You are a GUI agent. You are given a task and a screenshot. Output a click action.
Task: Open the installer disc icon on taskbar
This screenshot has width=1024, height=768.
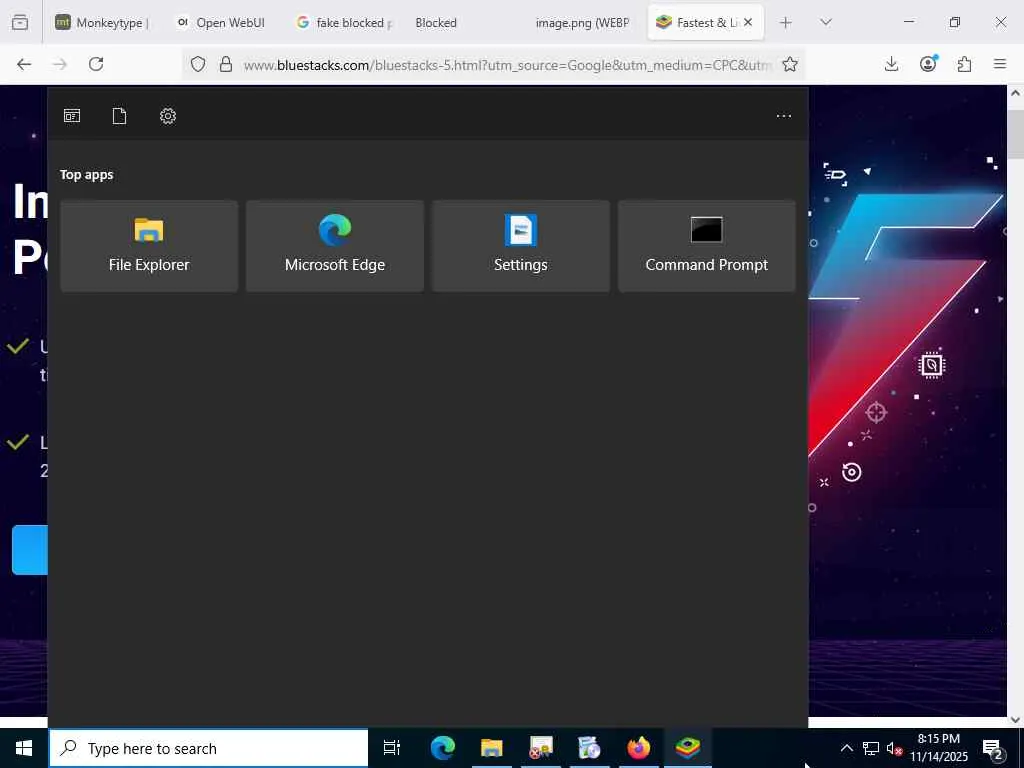[590, 748]
